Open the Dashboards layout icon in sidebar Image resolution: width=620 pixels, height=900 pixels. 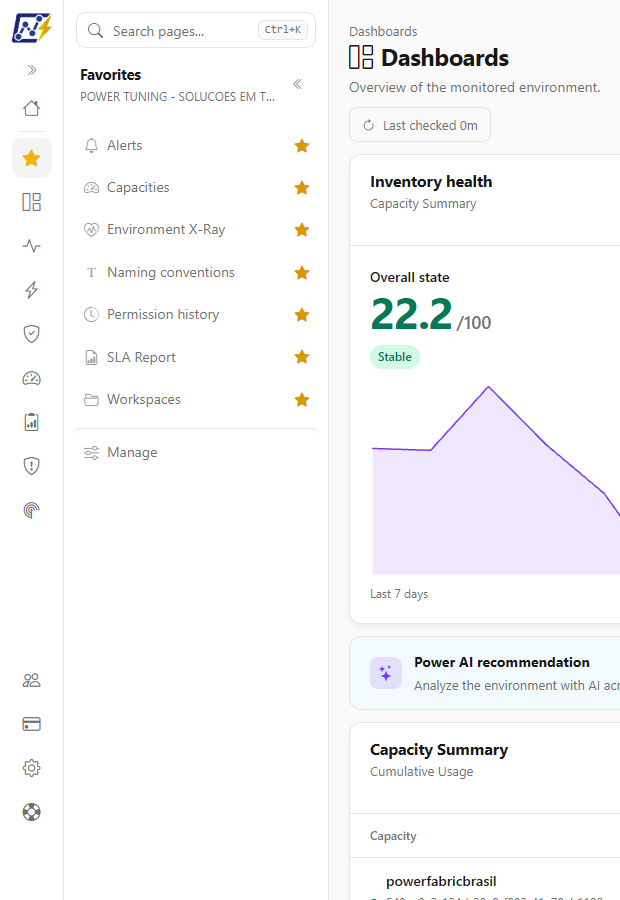[x=32, y=202]
